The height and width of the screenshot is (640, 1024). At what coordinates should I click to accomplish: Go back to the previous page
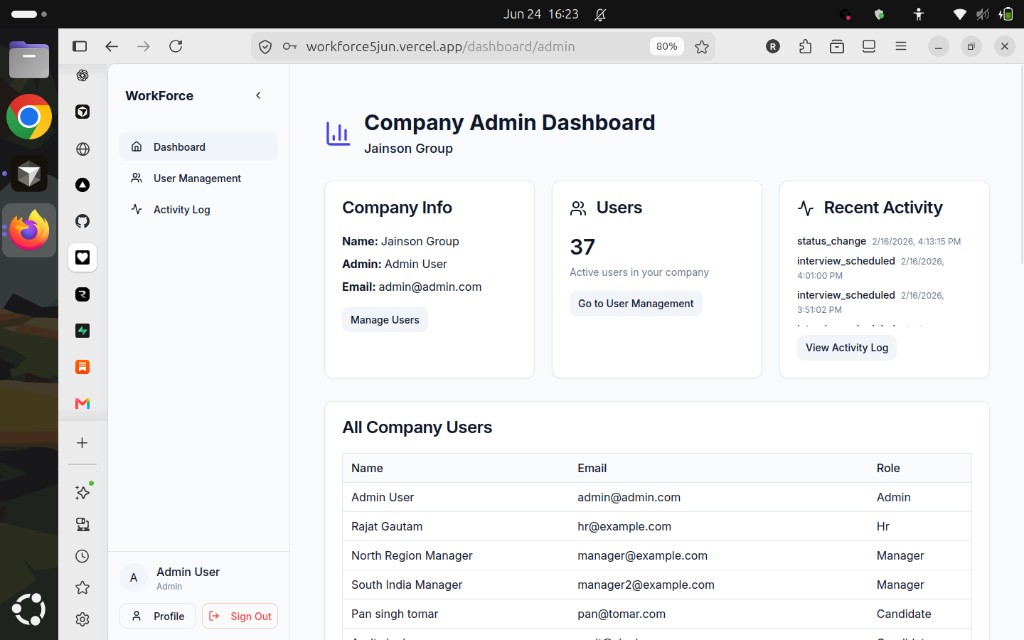(112, 46)
